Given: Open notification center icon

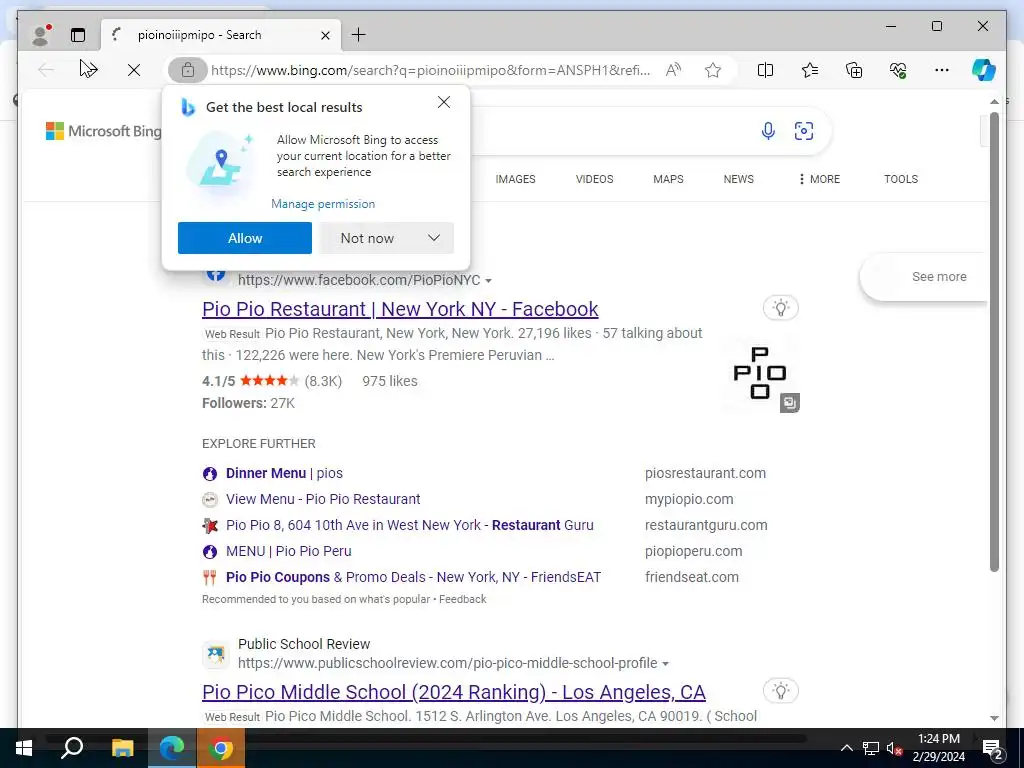Looking at the screenshot, I should (993, 748).
